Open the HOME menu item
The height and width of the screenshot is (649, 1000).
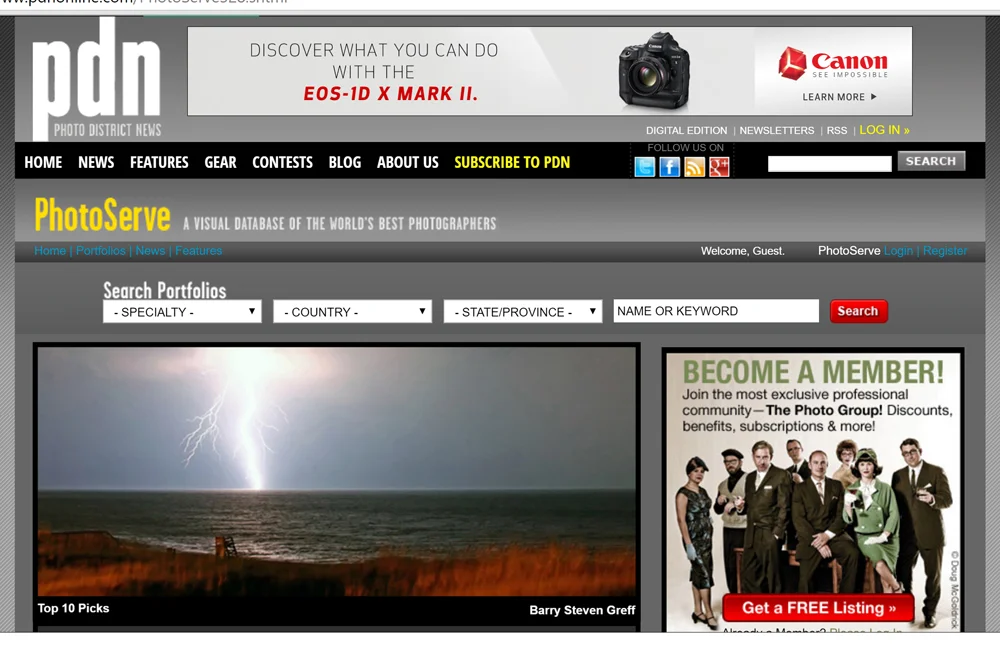pyautogui.click(x=43, y=163)
